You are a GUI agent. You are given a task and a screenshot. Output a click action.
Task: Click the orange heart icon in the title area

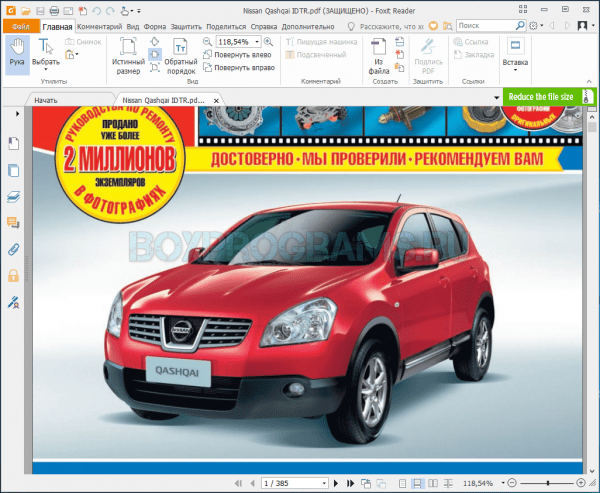click(433, 26)
